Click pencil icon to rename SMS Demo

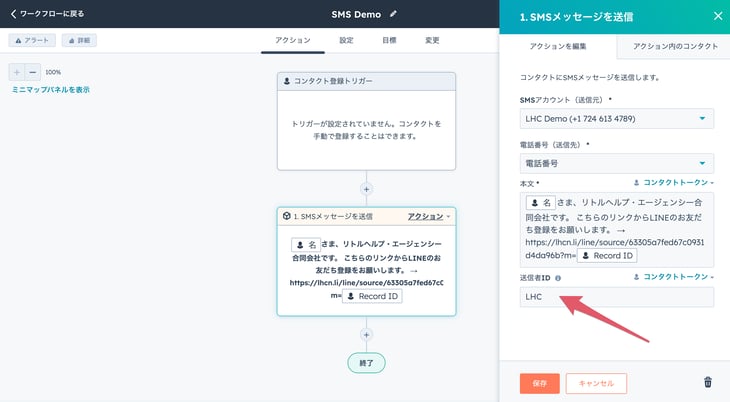point(393,14)
